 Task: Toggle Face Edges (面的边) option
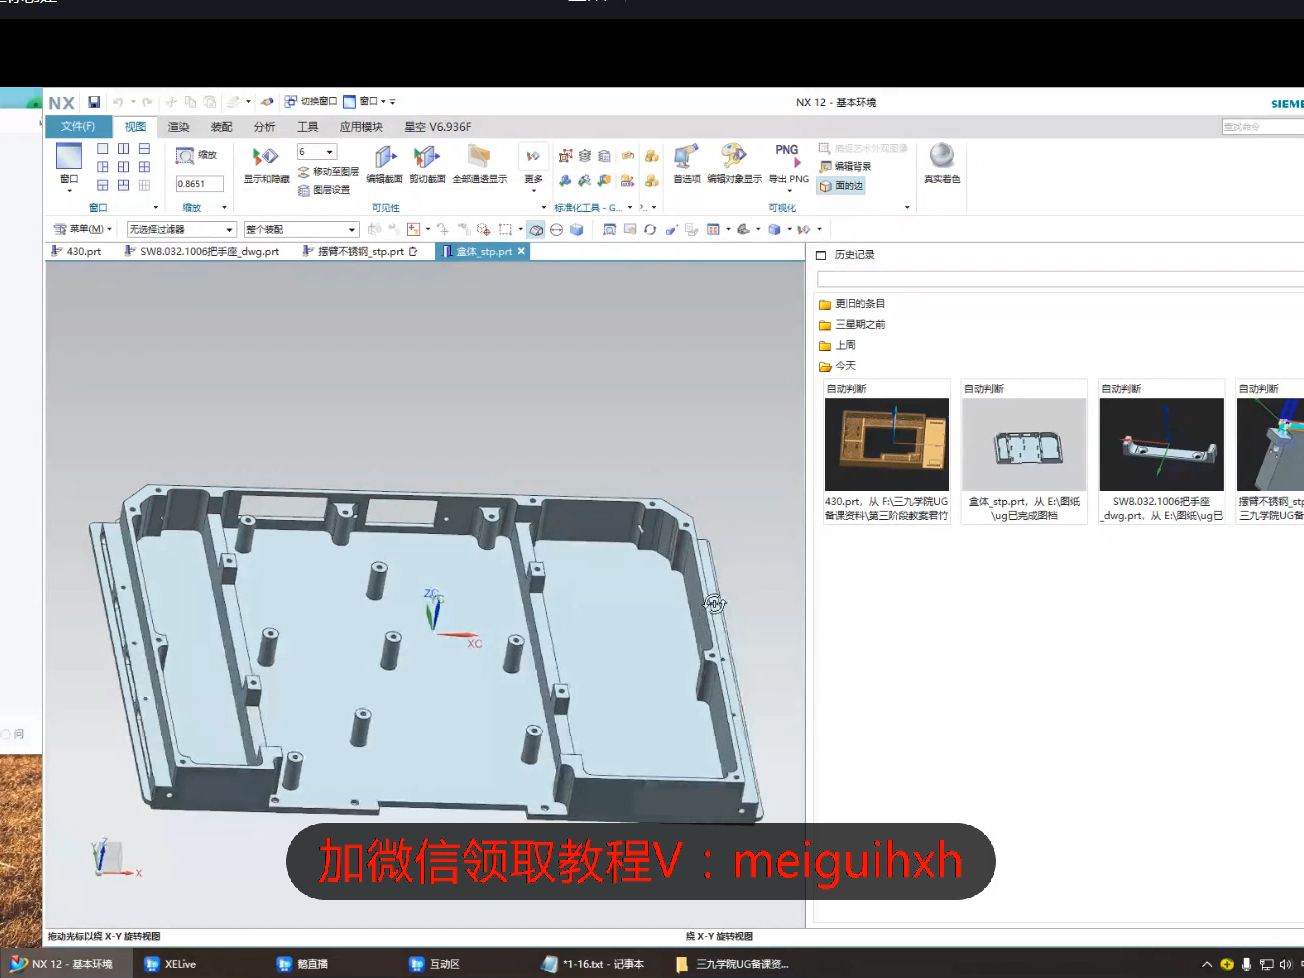842,186
